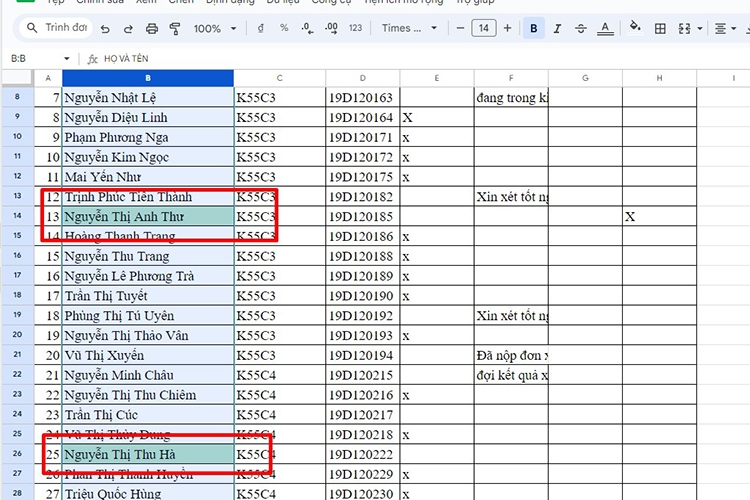750x500 pixels.
Task: Click cell 19D120163
Action: [363, 98]
